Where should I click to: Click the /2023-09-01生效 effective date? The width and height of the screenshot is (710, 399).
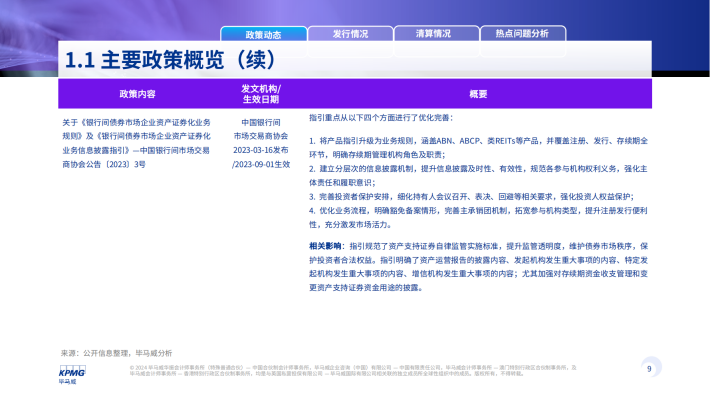(x=261, y=164)
